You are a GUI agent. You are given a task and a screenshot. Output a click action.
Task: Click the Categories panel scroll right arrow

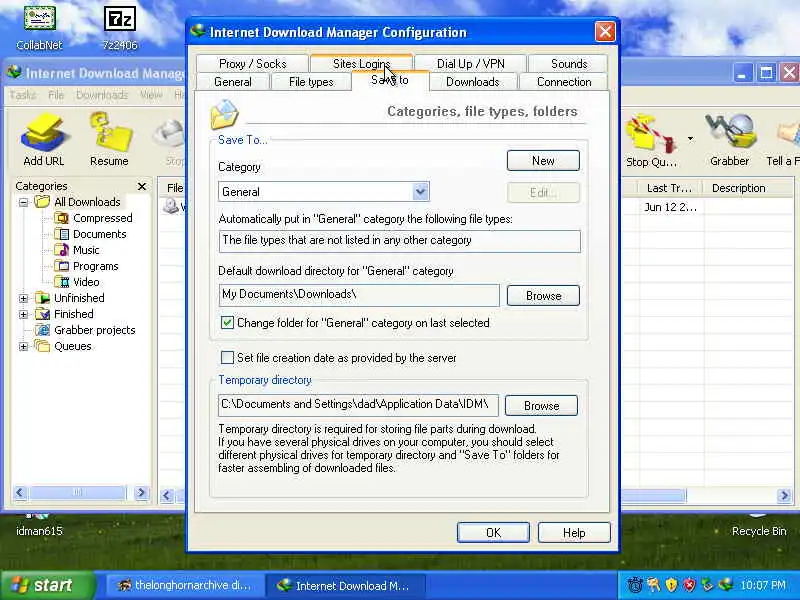[141, 492]
